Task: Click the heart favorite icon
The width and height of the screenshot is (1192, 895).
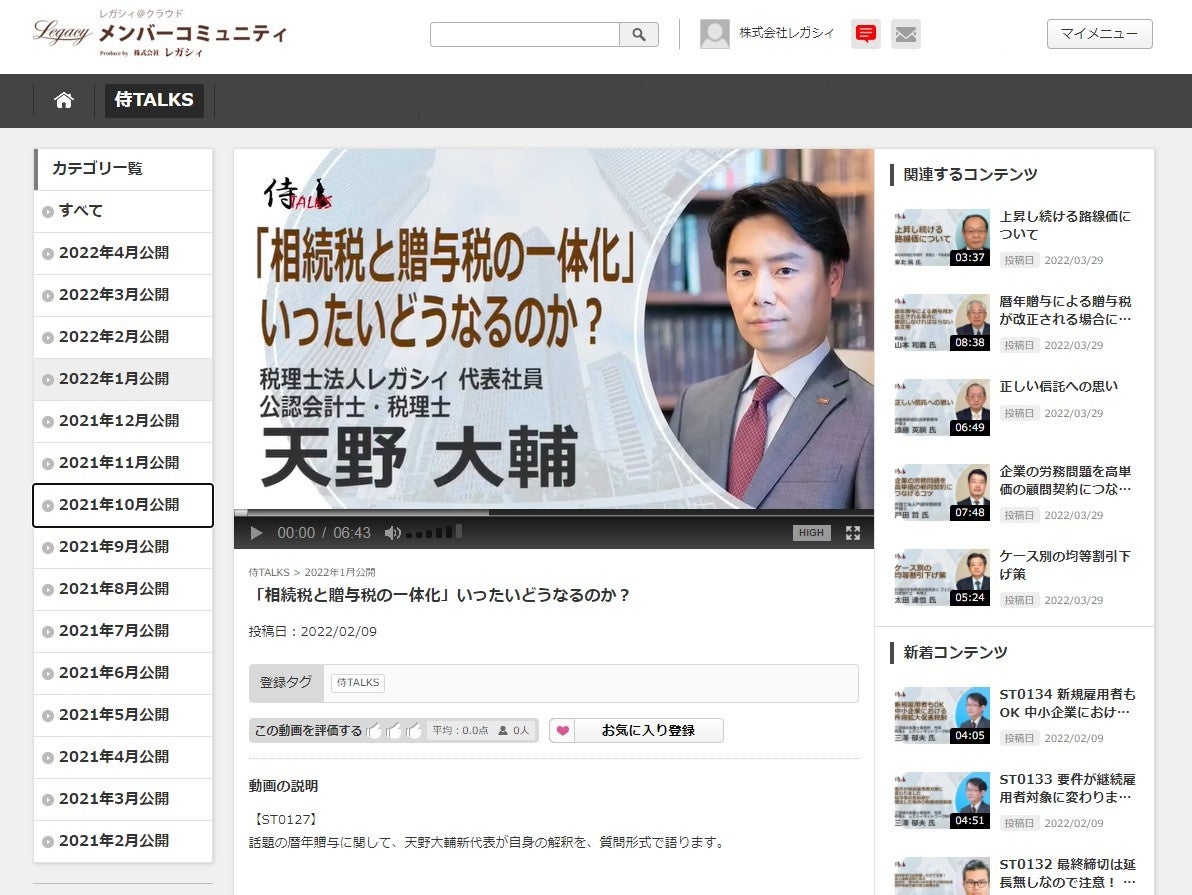Action: point(563,731)
